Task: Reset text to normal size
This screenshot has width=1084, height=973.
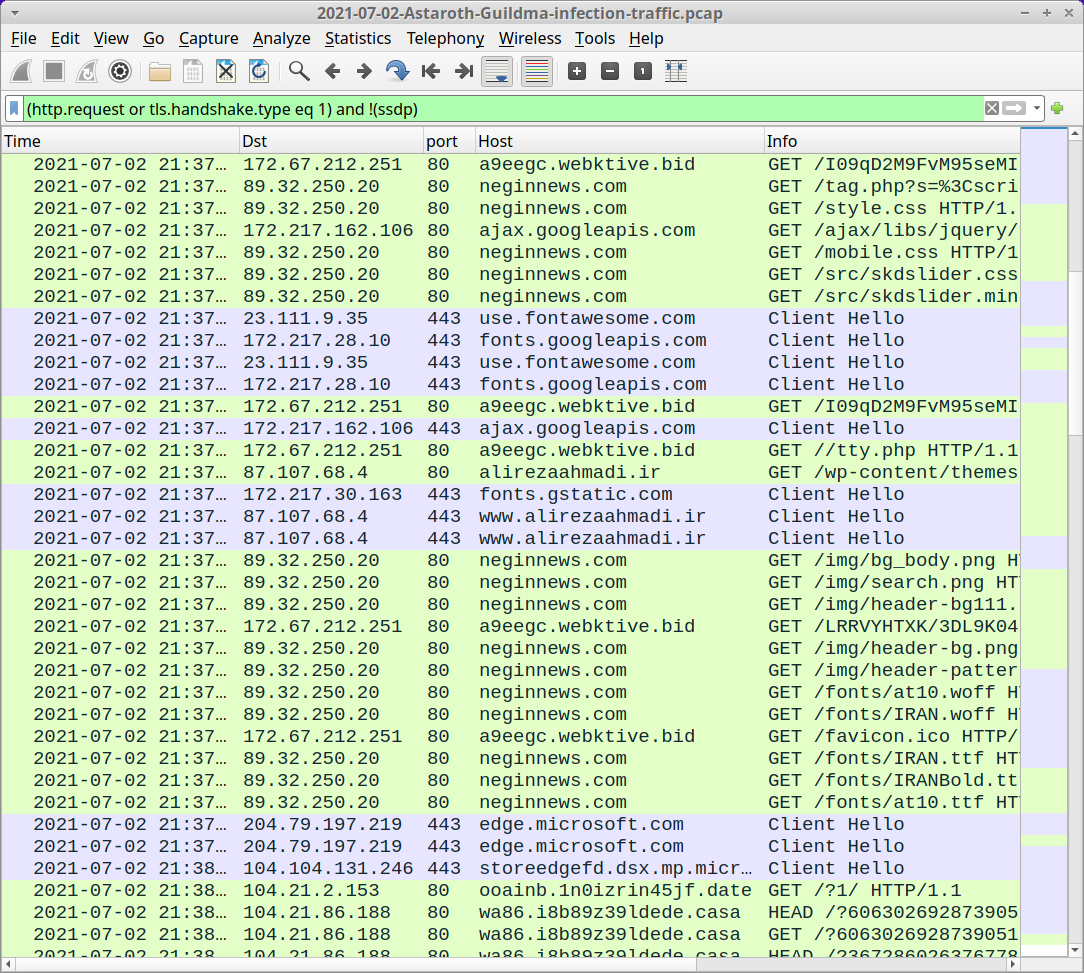Action: [643, 71]
